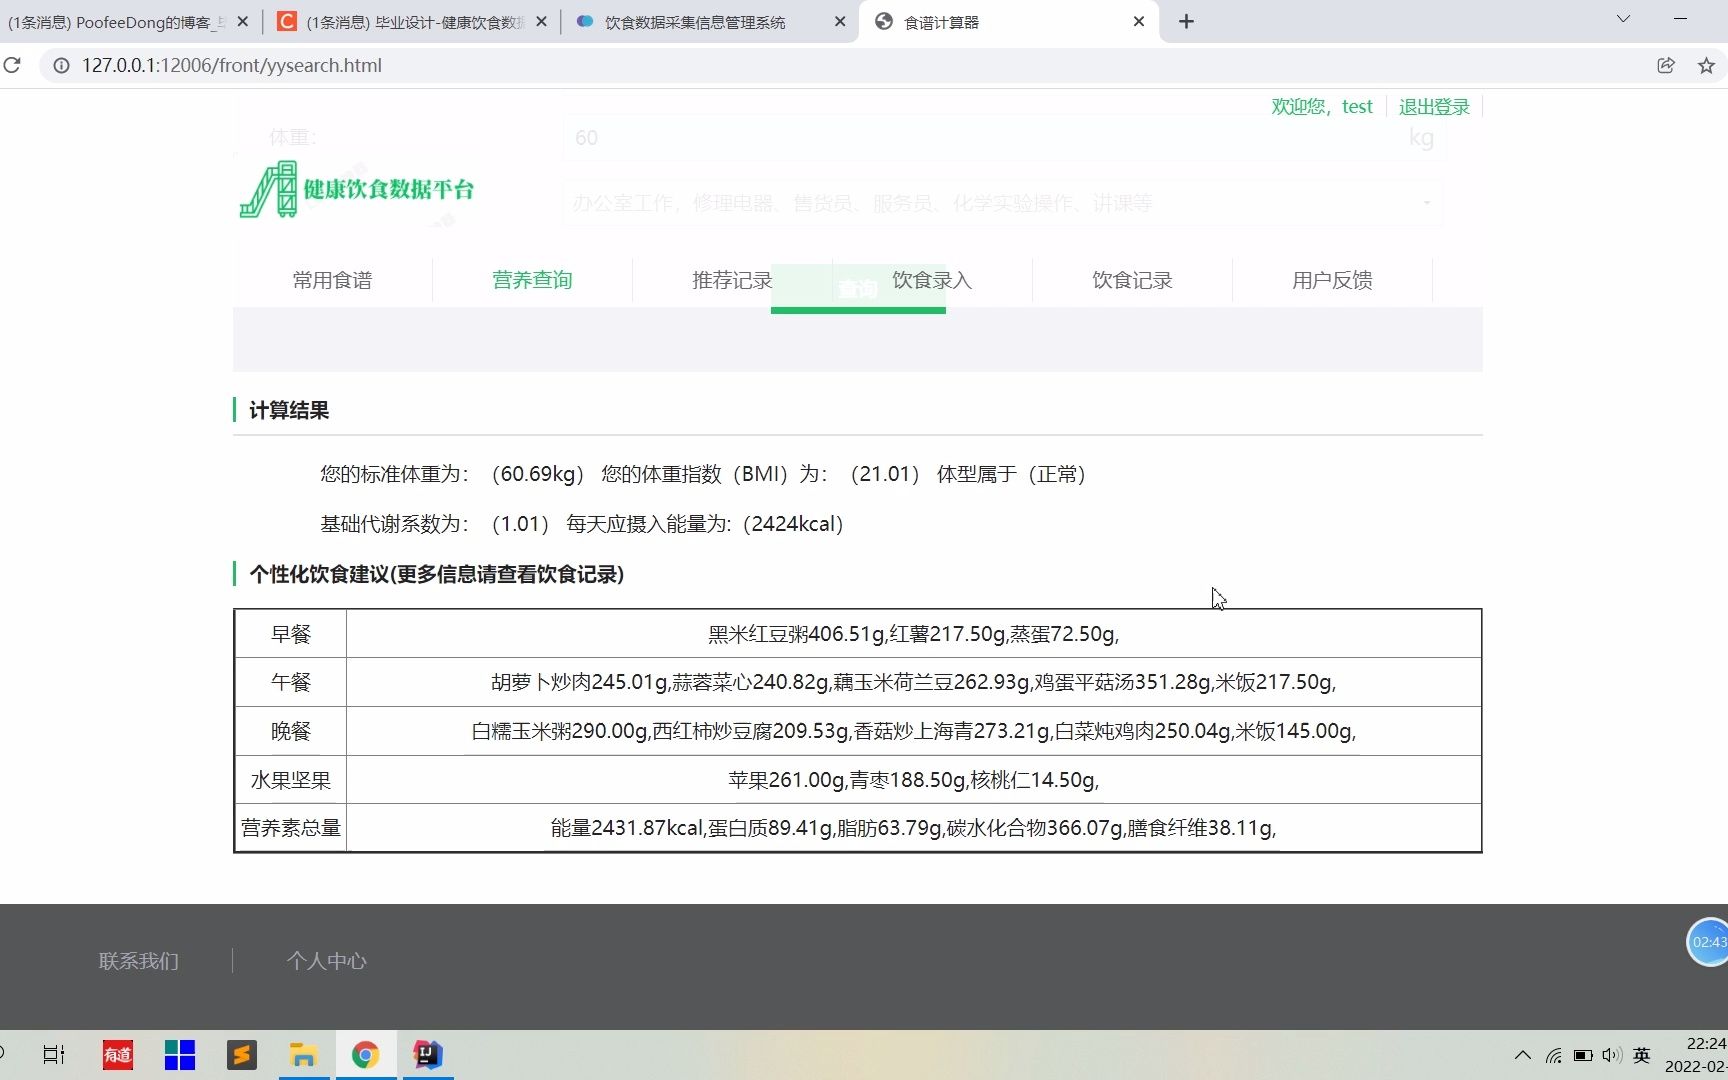Open File Explorer from taskbar
The width and height of the screenshot is (1728, 1080).
click(303, 1055)
